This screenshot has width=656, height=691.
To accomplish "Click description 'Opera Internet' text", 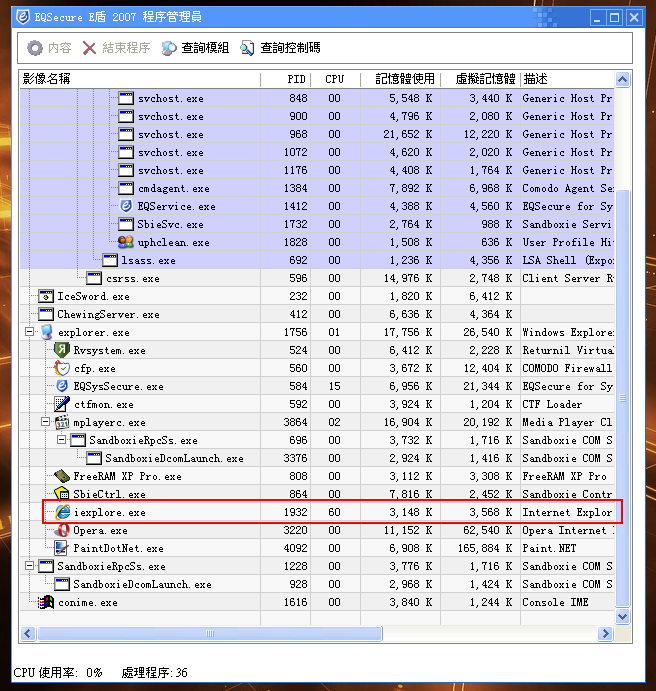I will coord(564,530).
